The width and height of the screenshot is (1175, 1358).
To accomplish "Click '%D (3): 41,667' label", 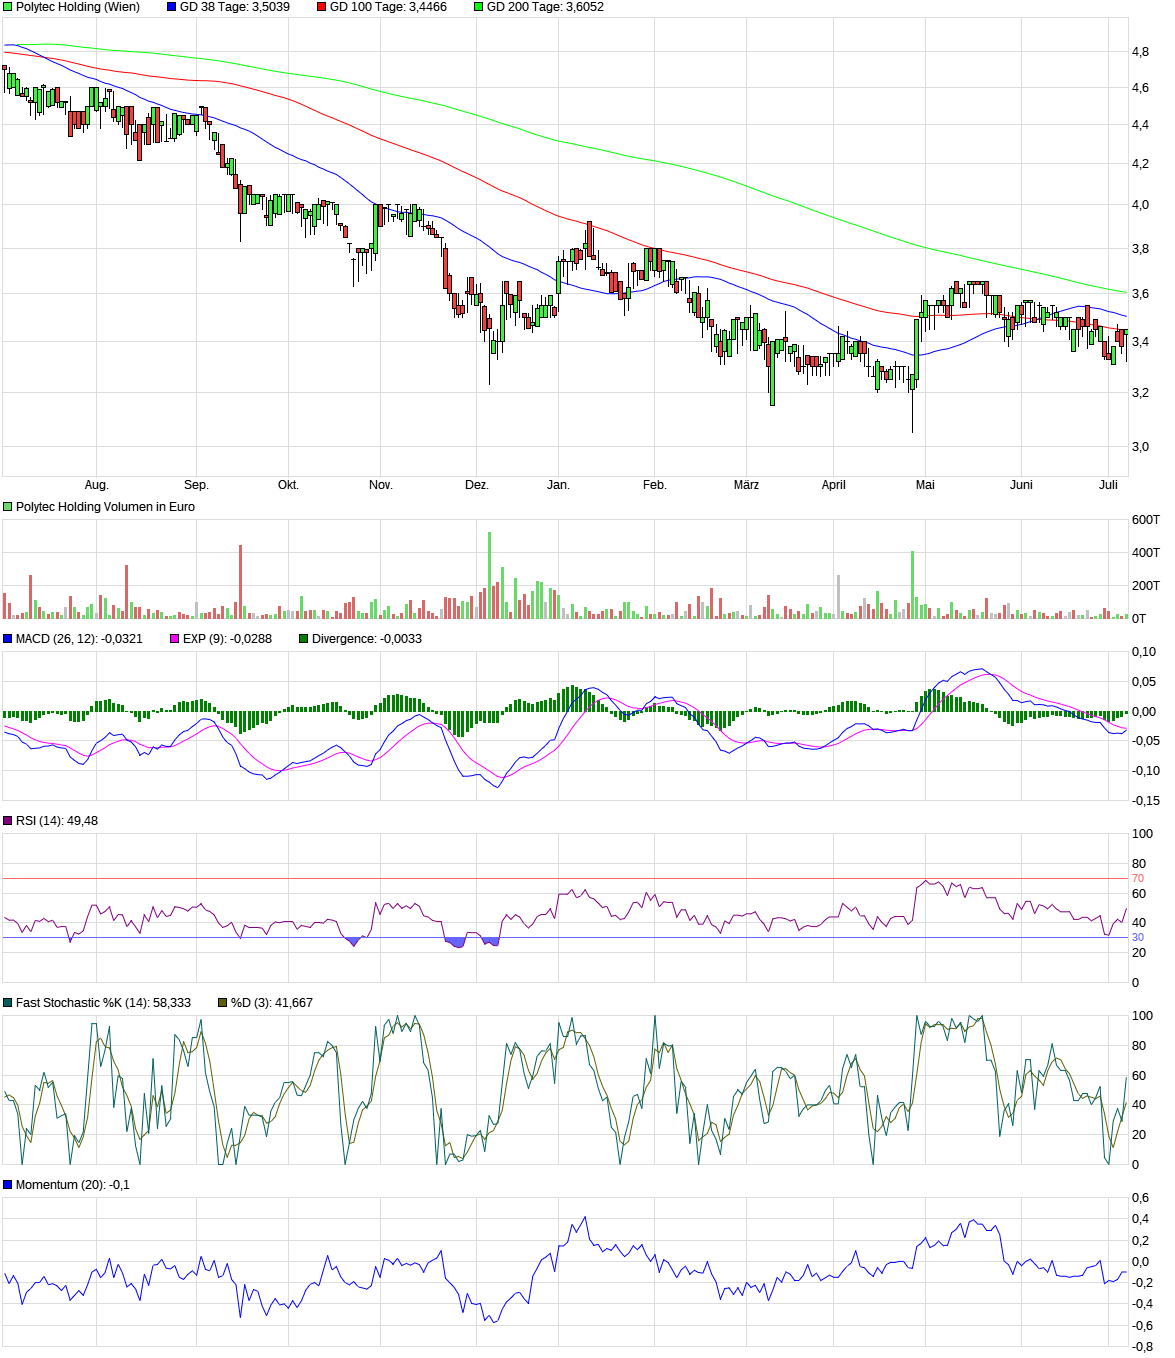I will point(272,1003).
